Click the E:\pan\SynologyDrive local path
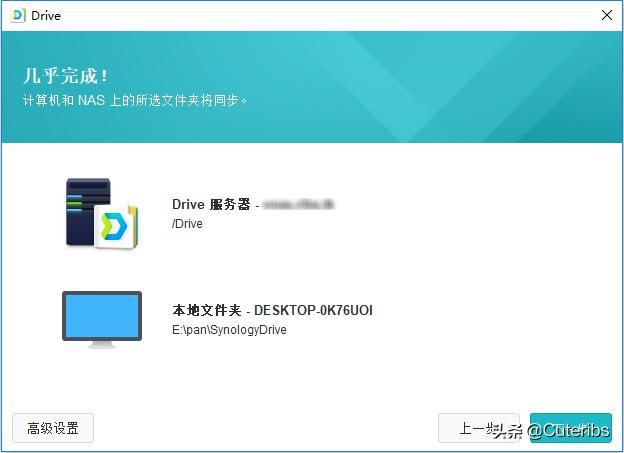The height and width of the screenshot is (453, 624). pyautogui.click(x=229, y=330)
